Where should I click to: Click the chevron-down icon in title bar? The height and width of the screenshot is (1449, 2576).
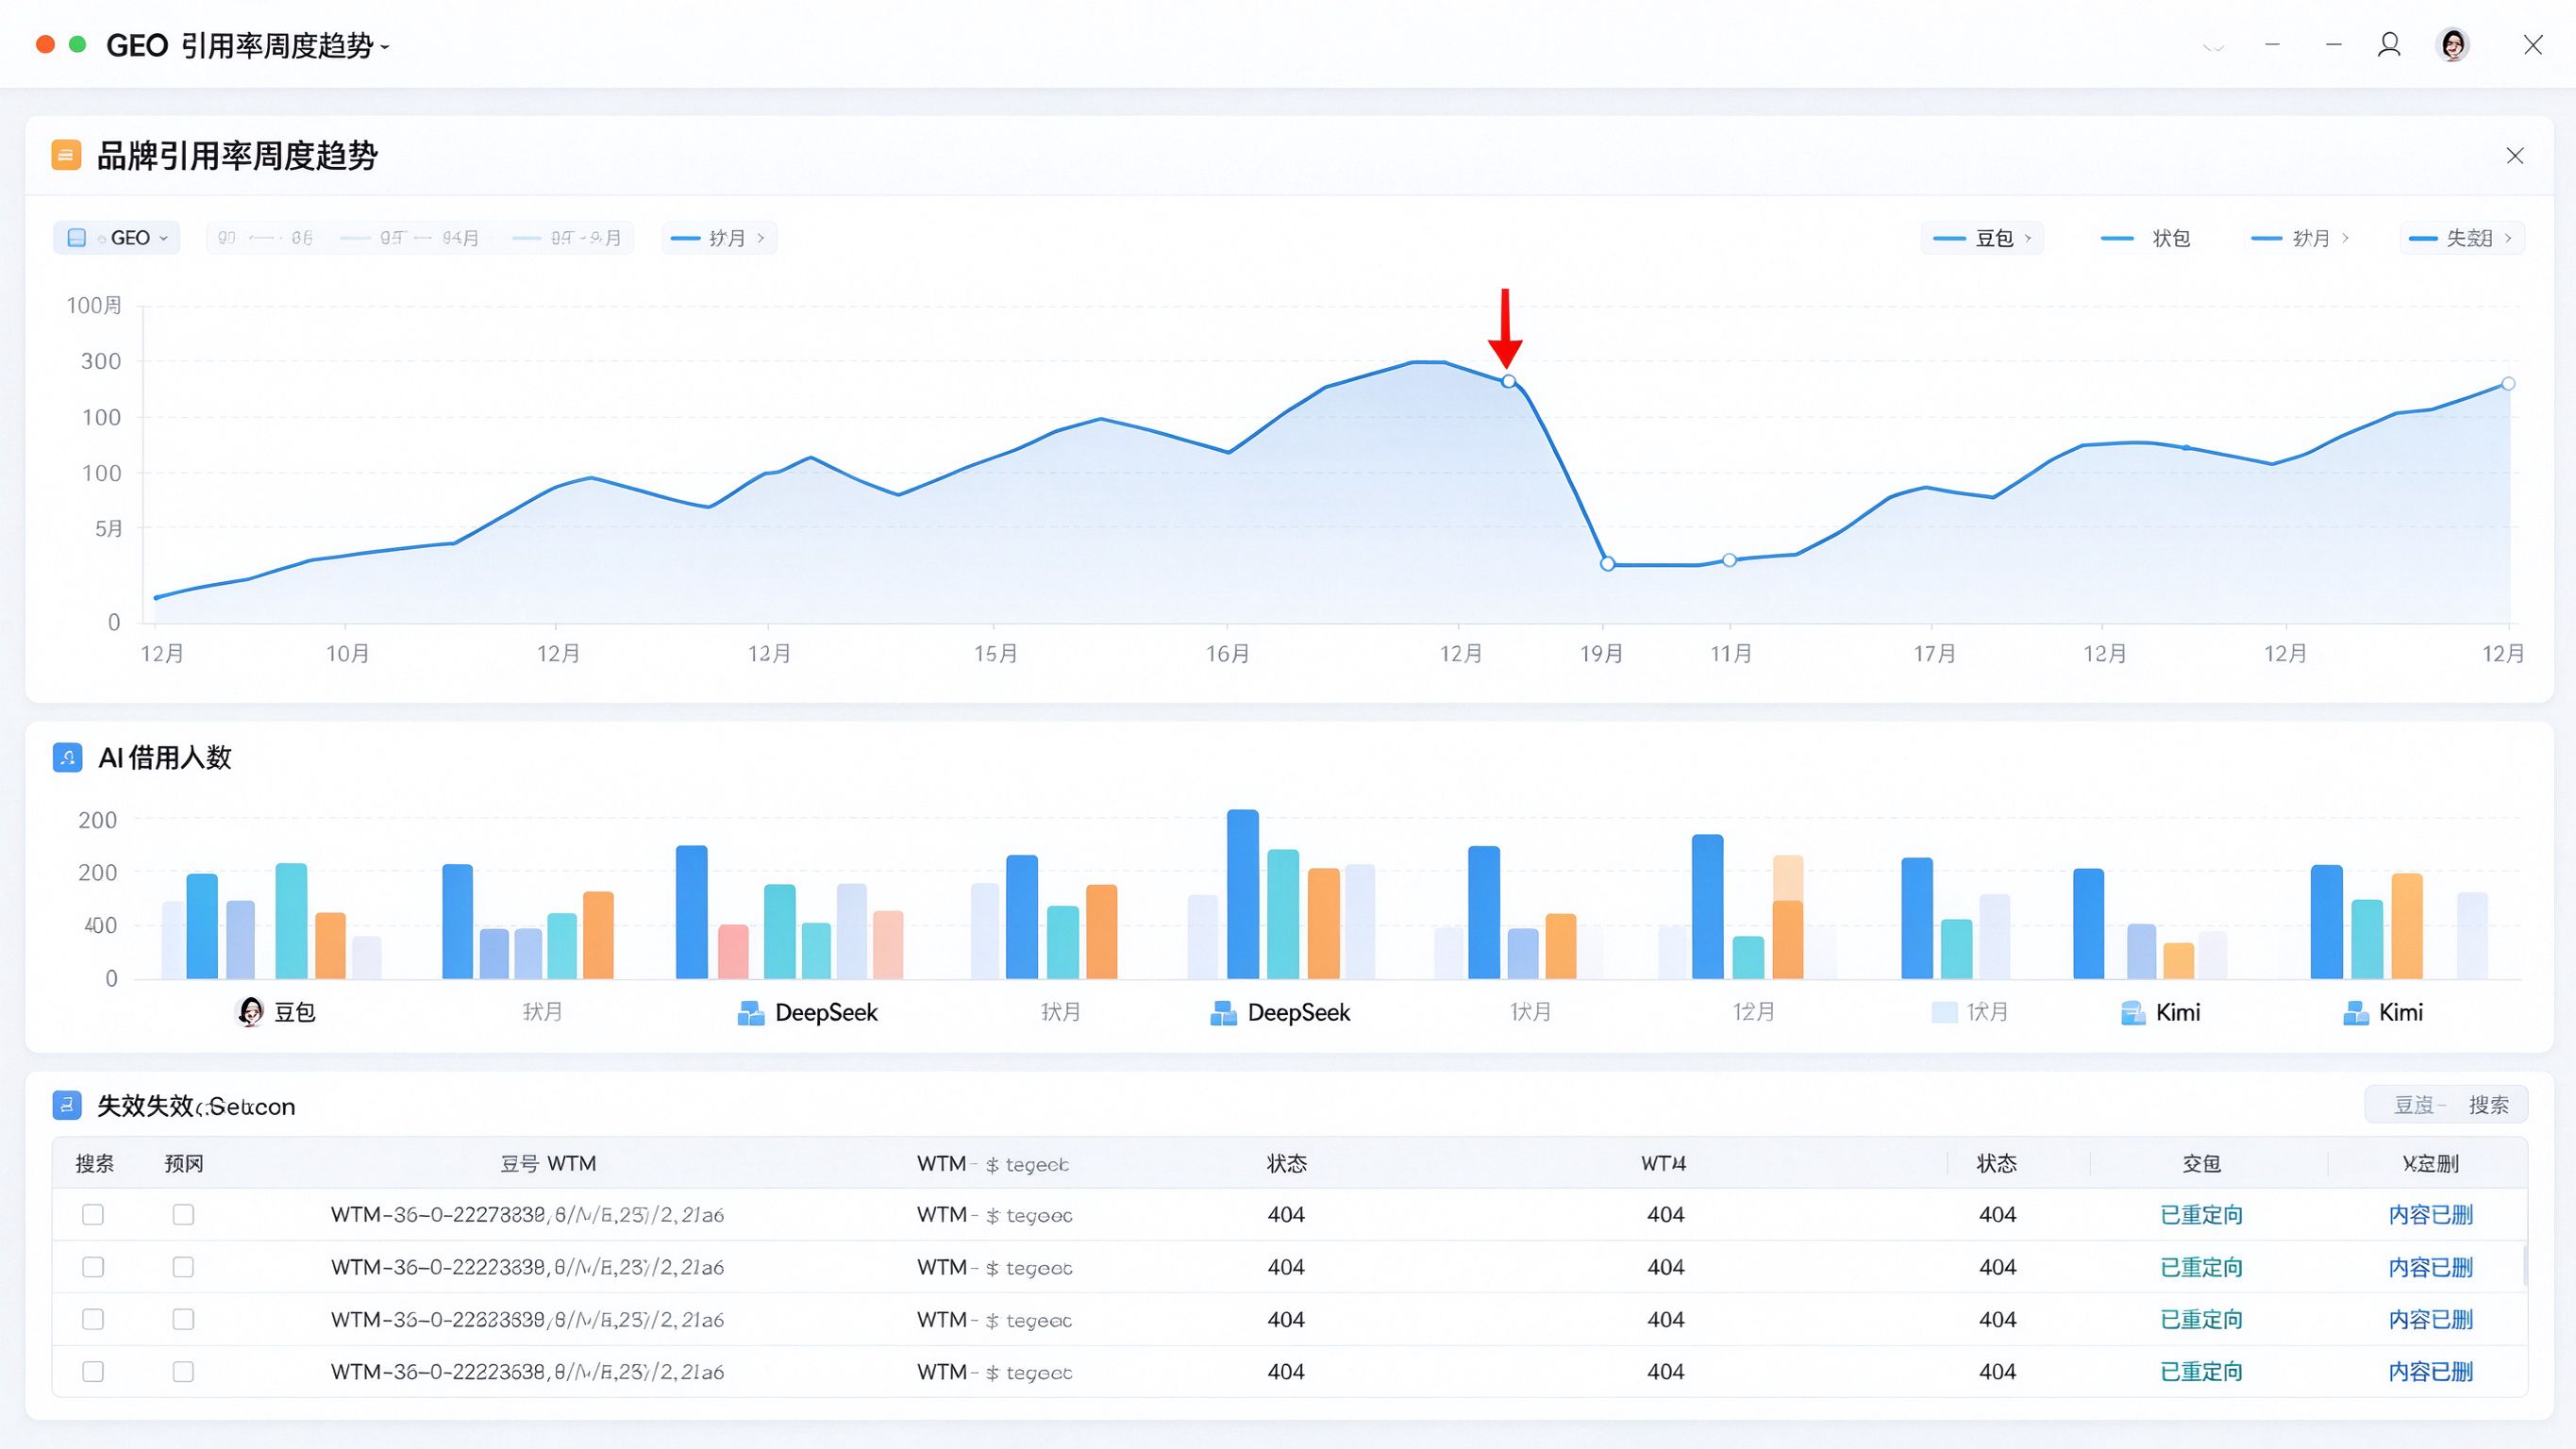(x=2214, y=46)
